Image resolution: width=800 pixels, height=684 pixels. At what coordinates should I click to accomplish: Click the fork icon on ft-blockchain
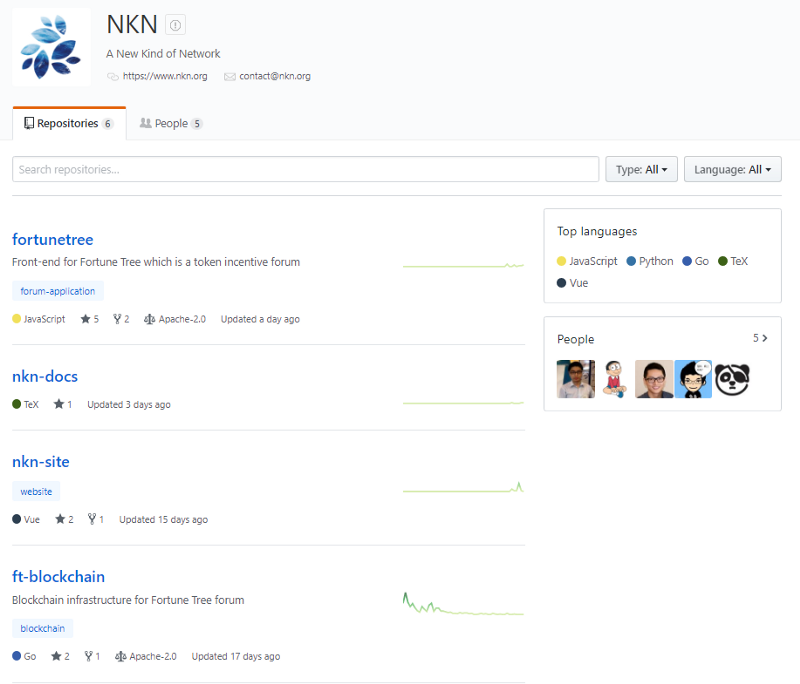(88, 656)
